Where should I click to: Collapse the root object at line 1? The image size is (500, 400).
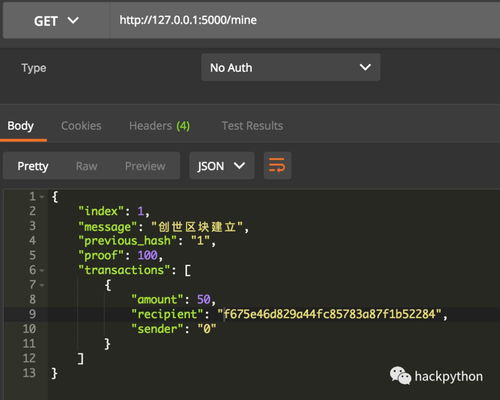point(42,197)
